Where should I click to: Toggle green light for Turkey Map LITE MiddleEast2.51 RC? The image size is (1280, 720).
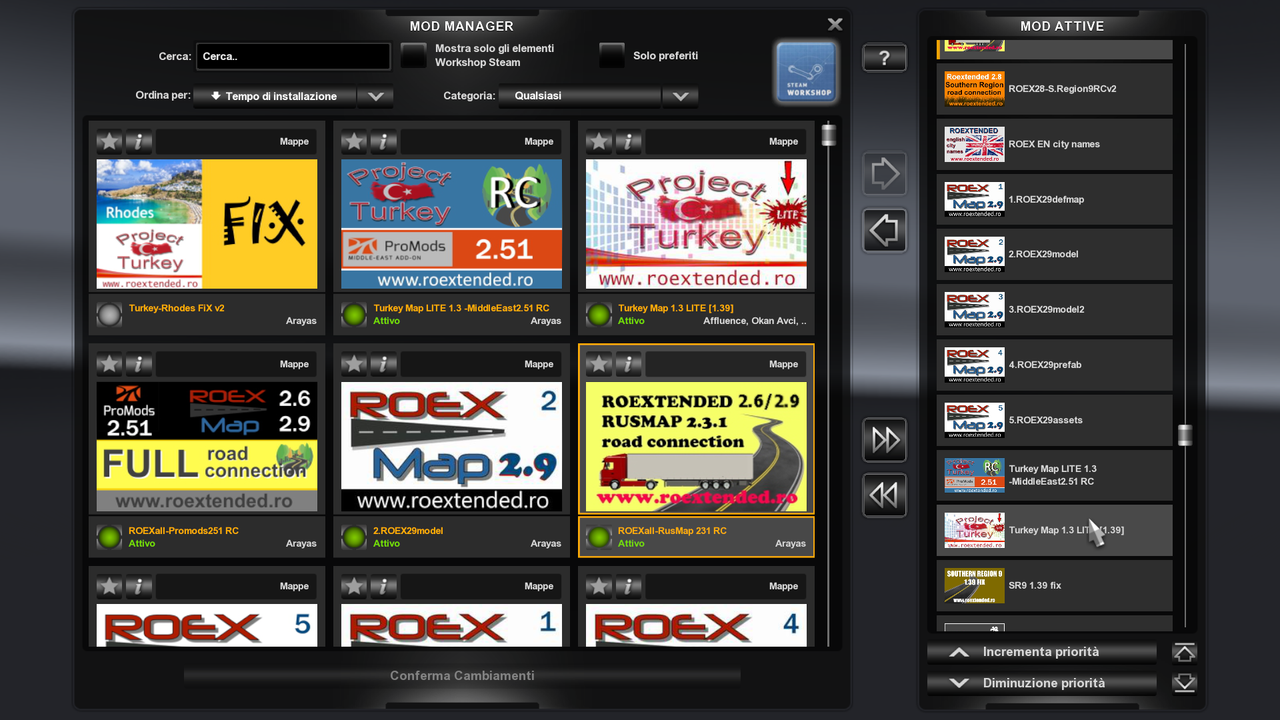click(x=354, y=315)
